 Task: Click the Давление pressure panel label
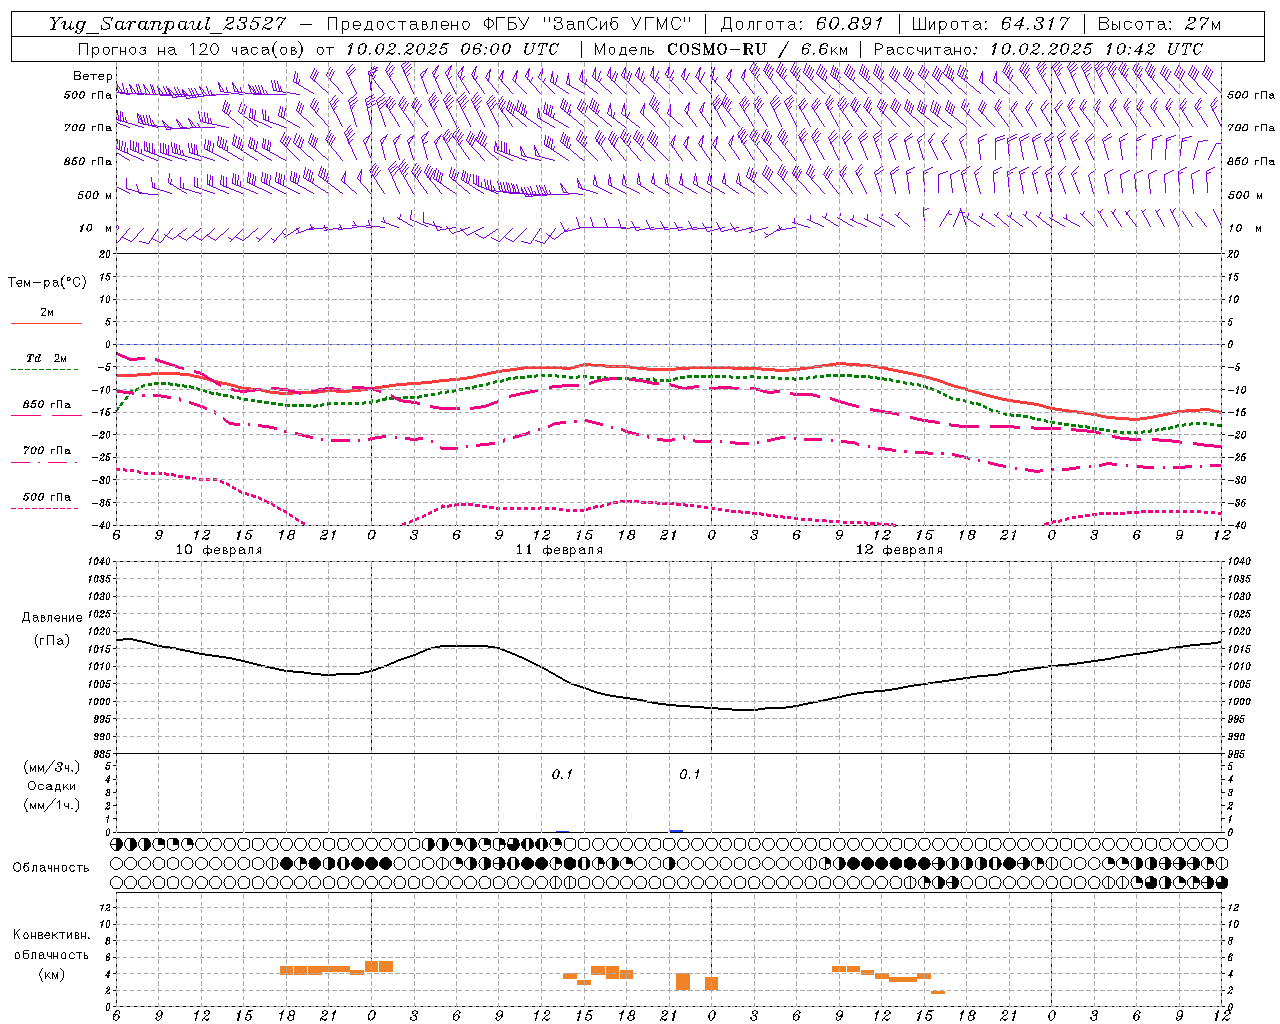click(x=52, y=618)
